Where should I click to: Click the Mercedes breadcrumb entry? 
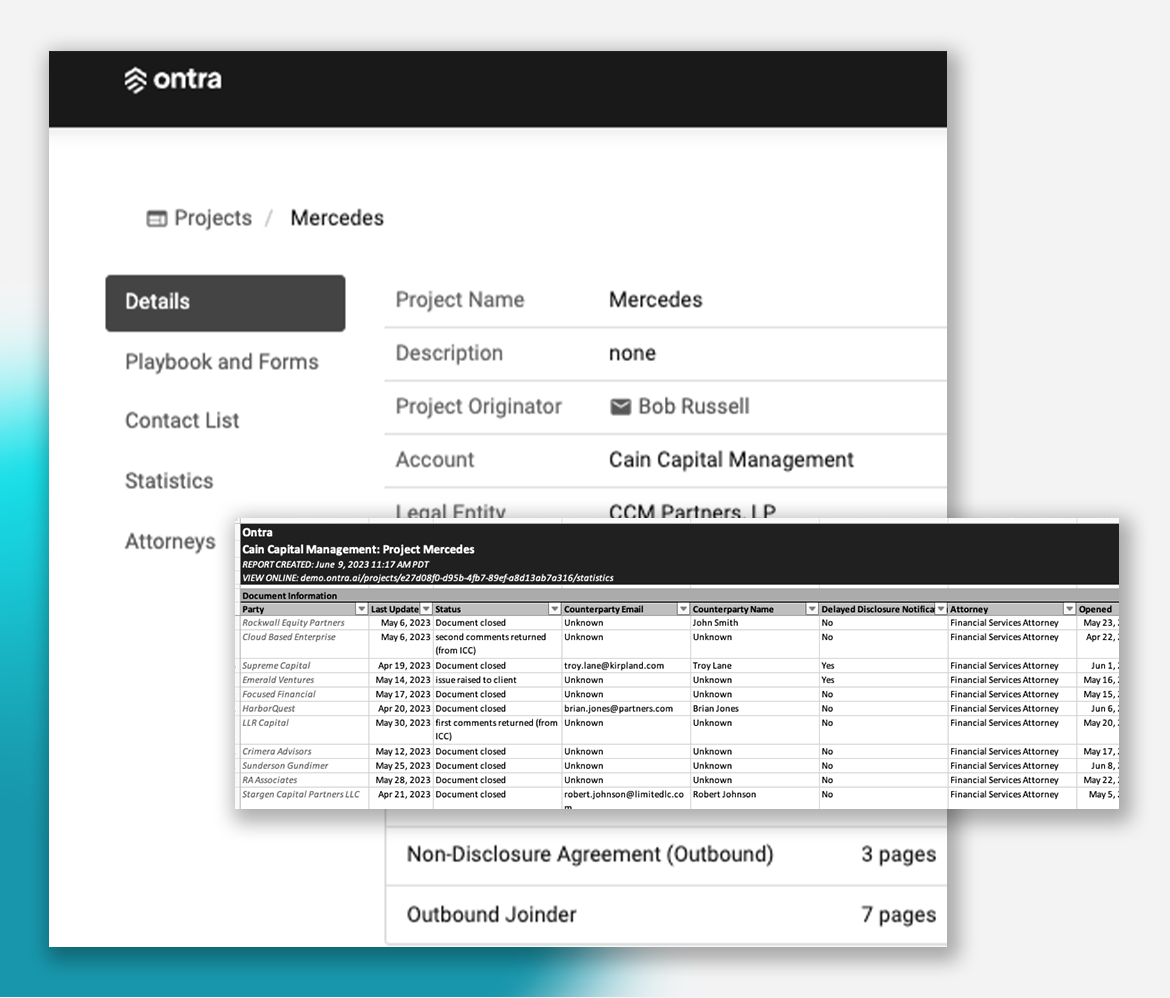[x=337, y=218]
